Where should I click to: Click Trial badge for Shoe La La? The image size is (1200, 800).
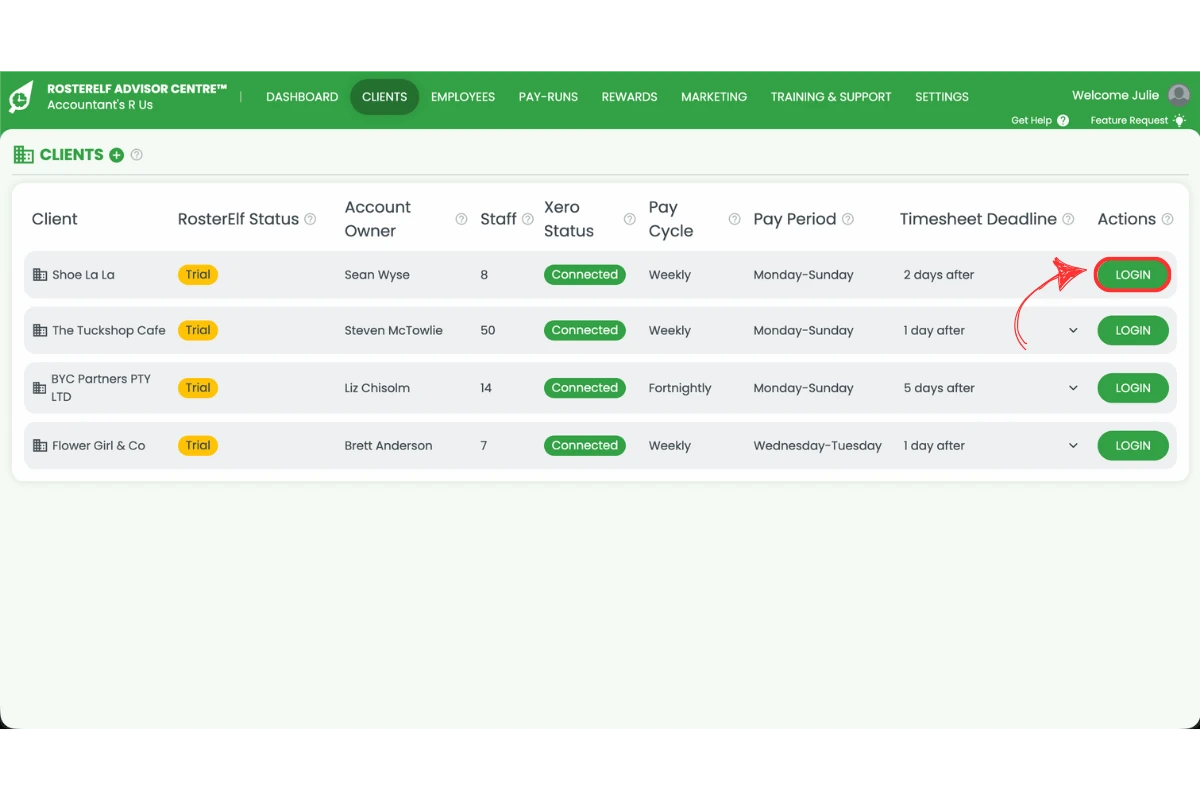[x=198, y=274]
